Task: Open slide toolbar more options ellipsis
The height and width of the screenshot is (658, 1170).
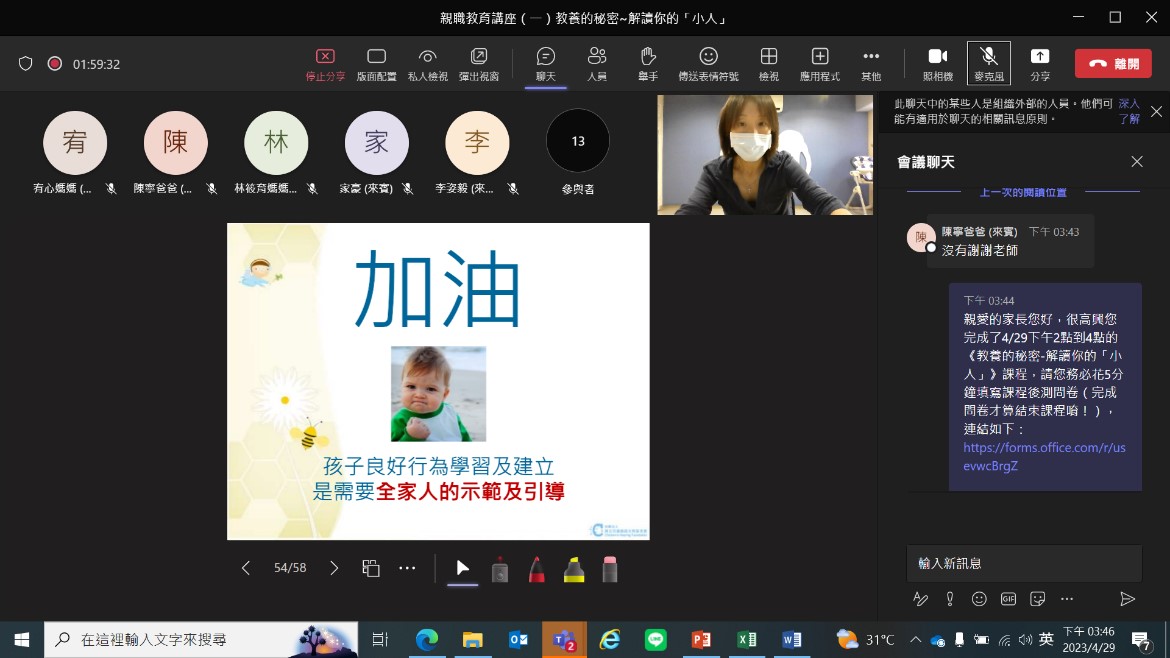Action: pos(407,568)
